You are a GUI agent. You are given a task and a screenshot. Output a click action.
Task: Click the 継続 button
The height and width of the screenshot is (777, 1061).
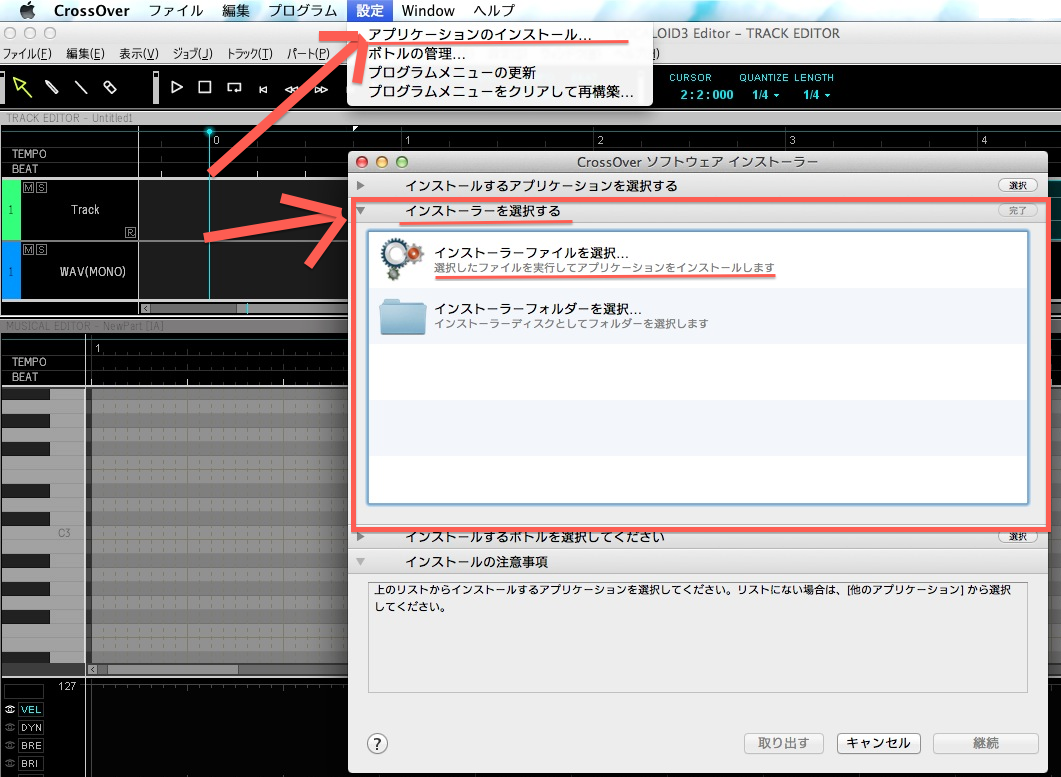pyautogui.click(x=985, y=743)
